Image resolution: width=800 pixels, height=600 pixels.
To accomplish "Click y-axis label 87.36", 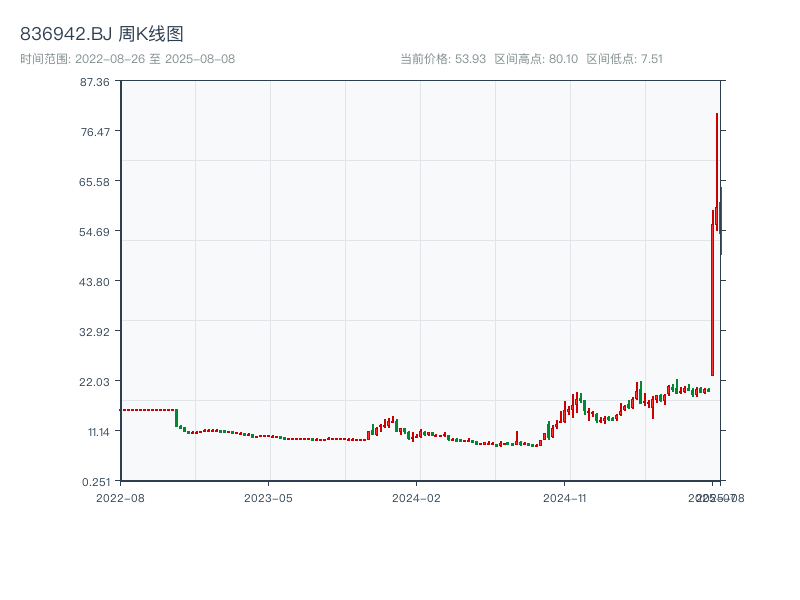I will [94, 82].
